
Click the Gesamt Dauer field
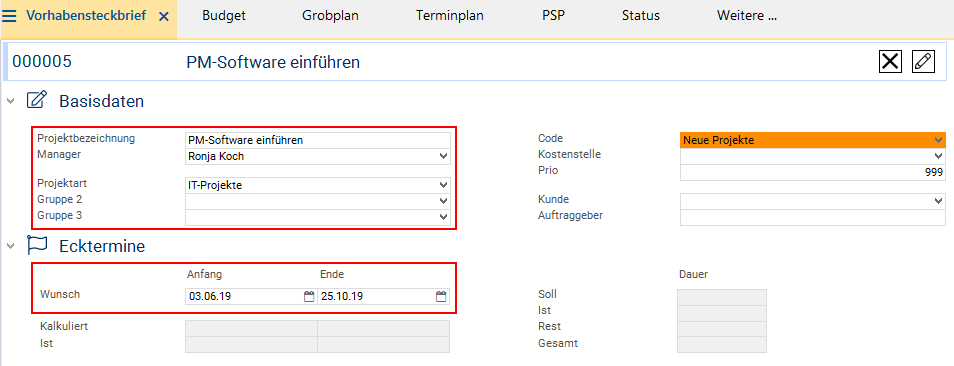(x=722, y=345)
